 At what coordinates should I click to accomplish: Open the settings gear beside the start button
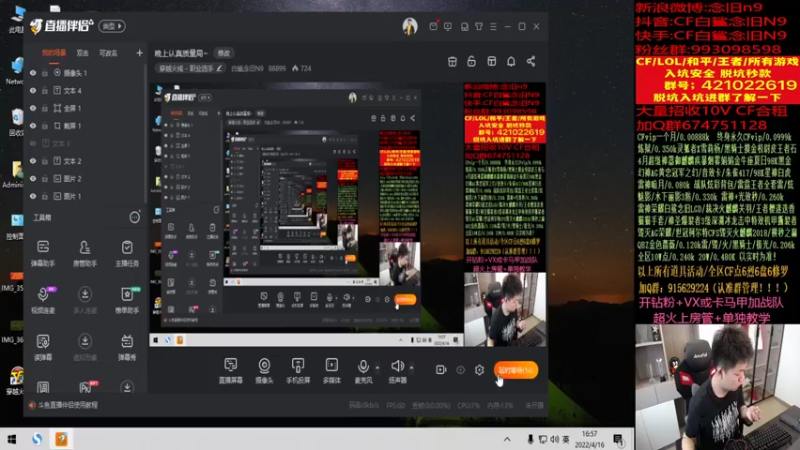click(x=479, y=370)
